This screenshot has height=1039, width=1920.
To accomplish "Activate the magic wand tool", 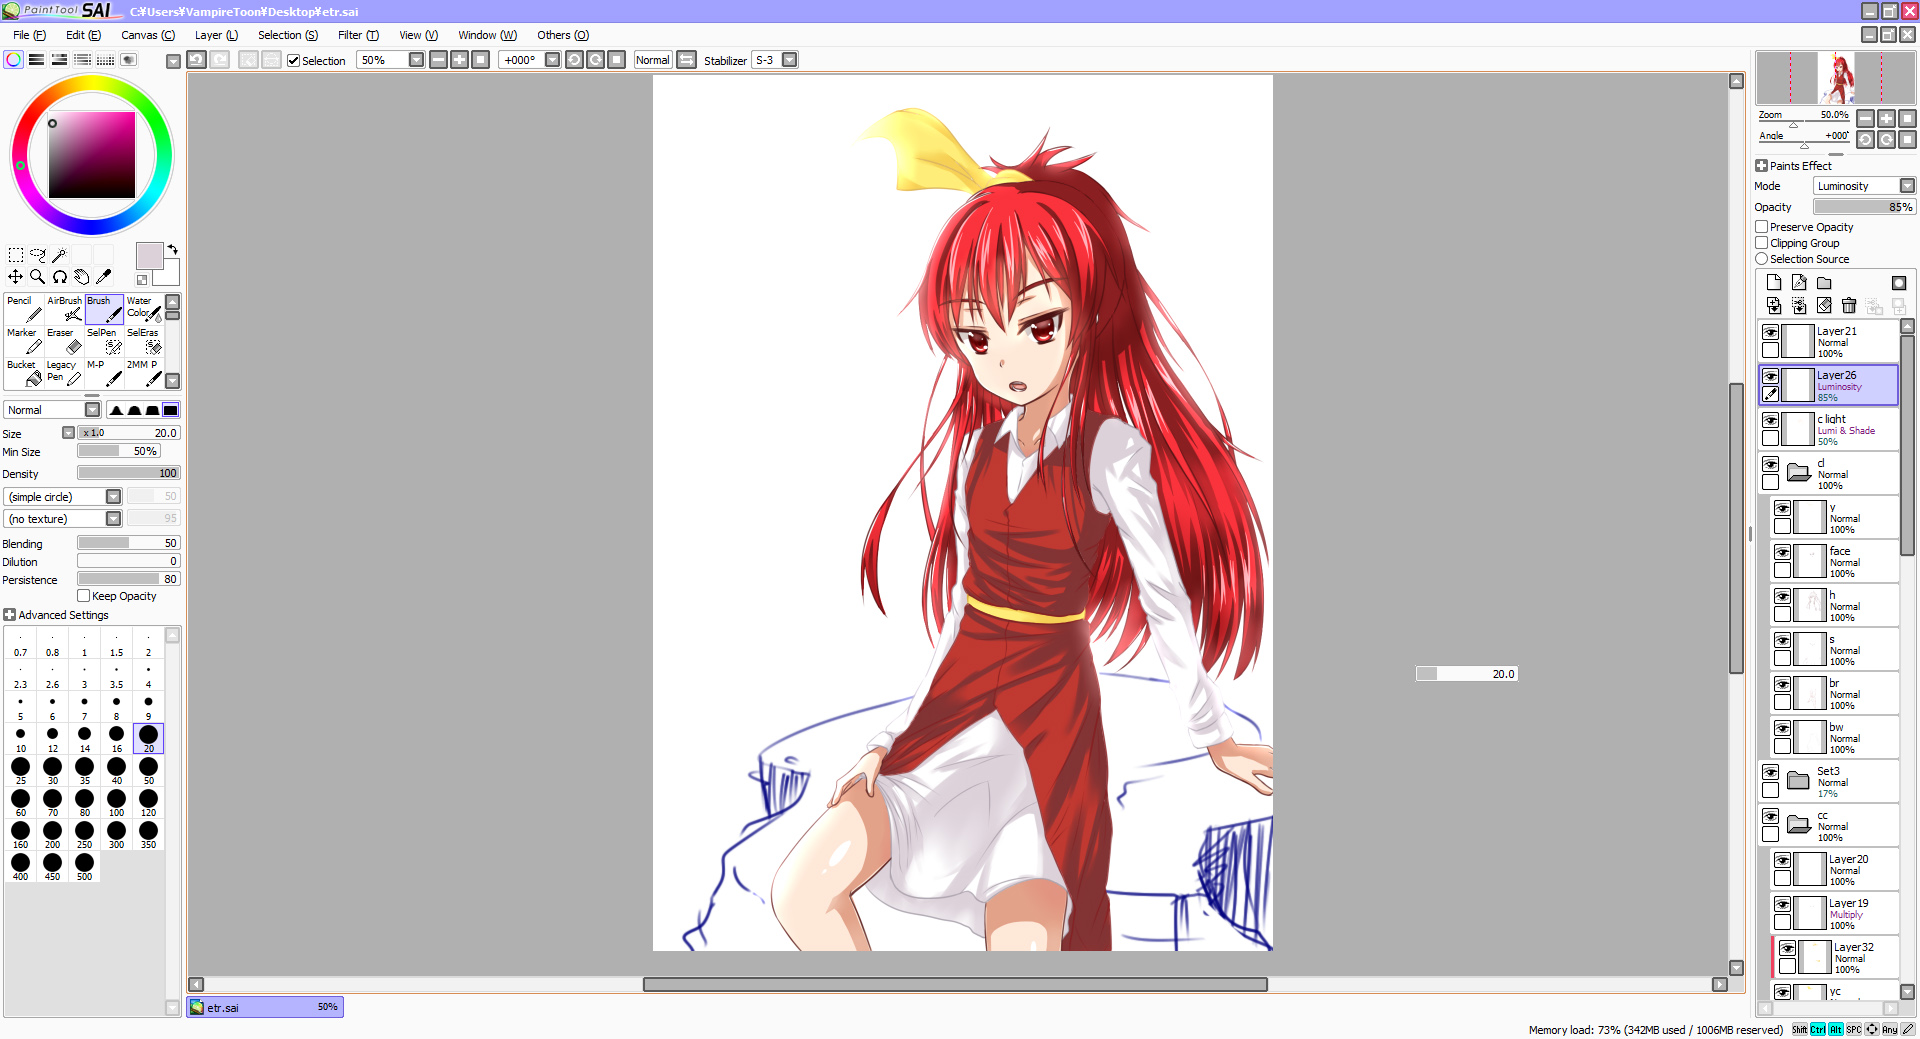I will click(x=60, y=255).
